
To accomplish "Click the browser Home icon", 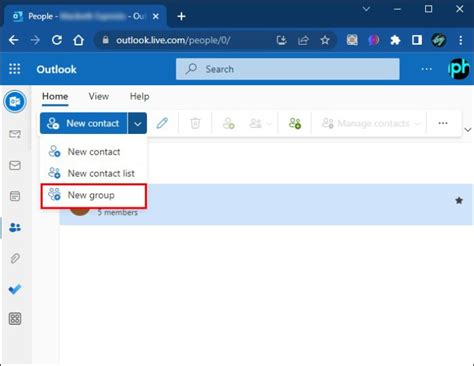I will pos(78,40).
